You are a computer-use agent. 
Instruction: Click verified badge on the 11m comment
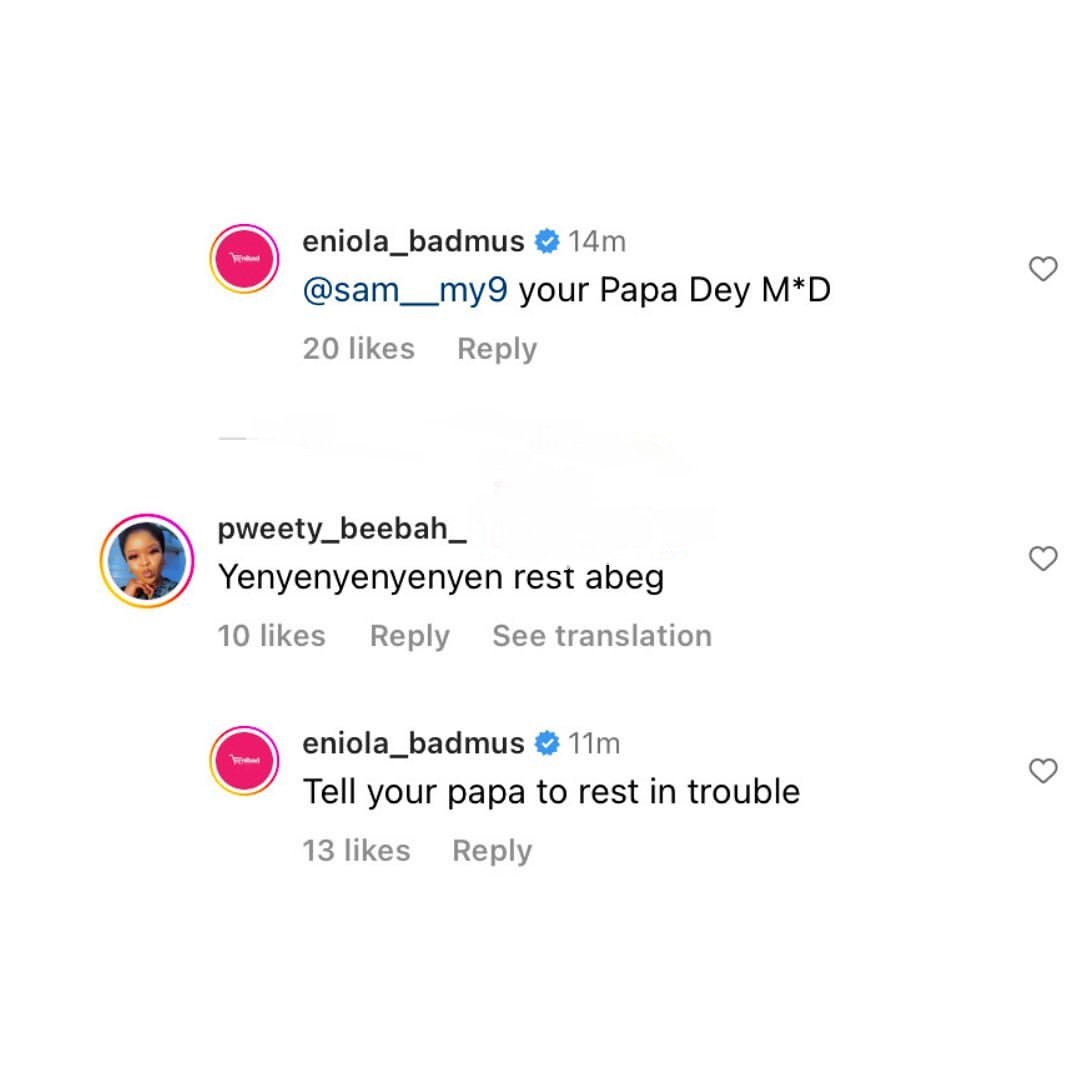(x=546, y=743)
